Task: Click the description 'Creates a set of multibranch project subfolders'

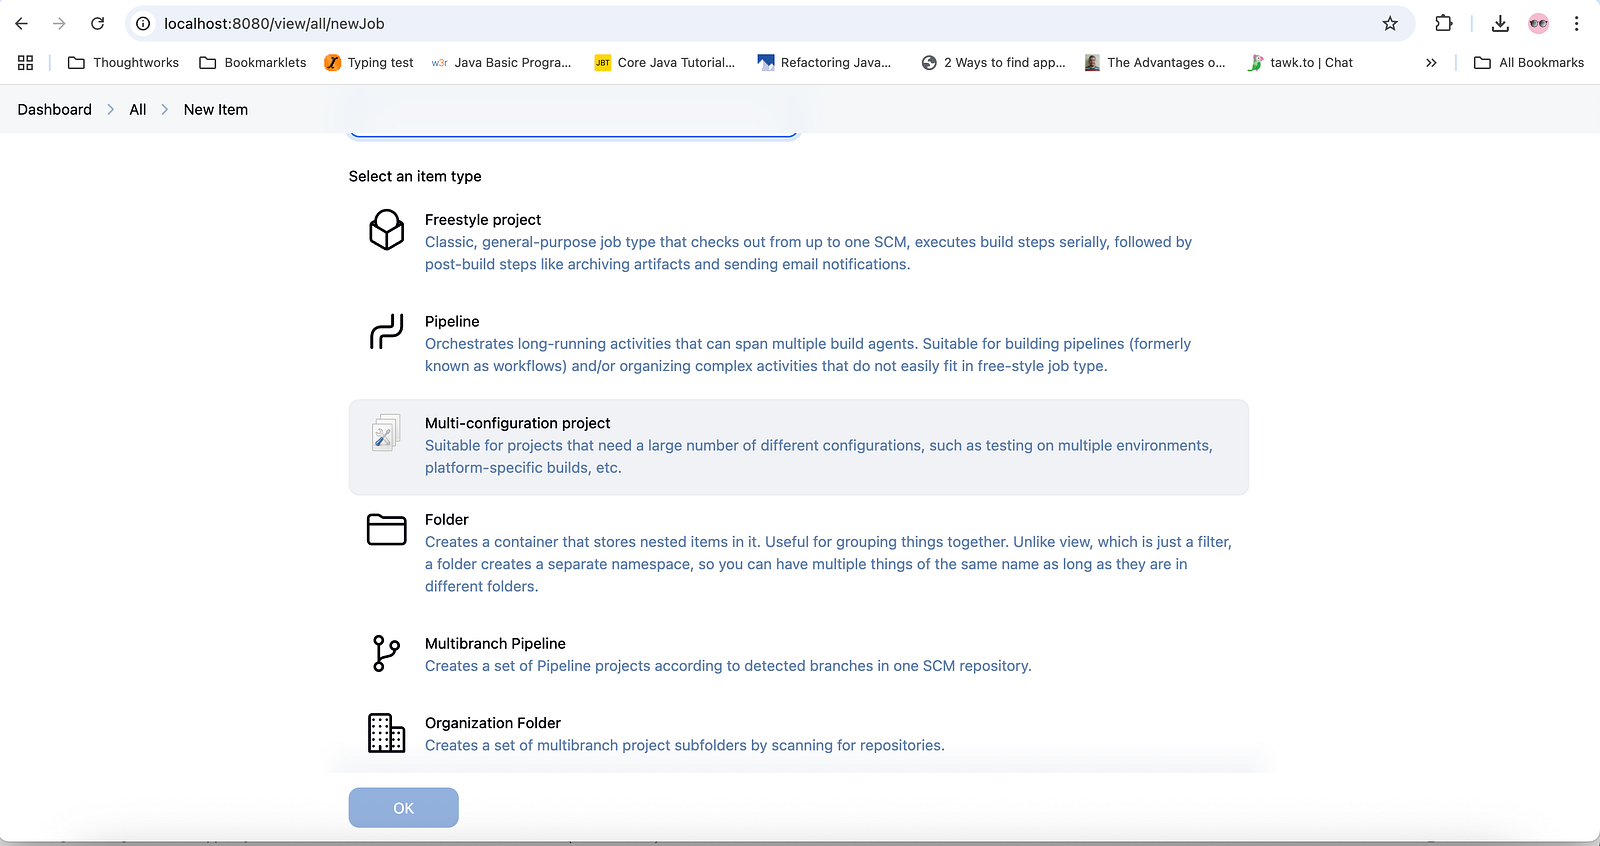Action: [x=685, y=746]
